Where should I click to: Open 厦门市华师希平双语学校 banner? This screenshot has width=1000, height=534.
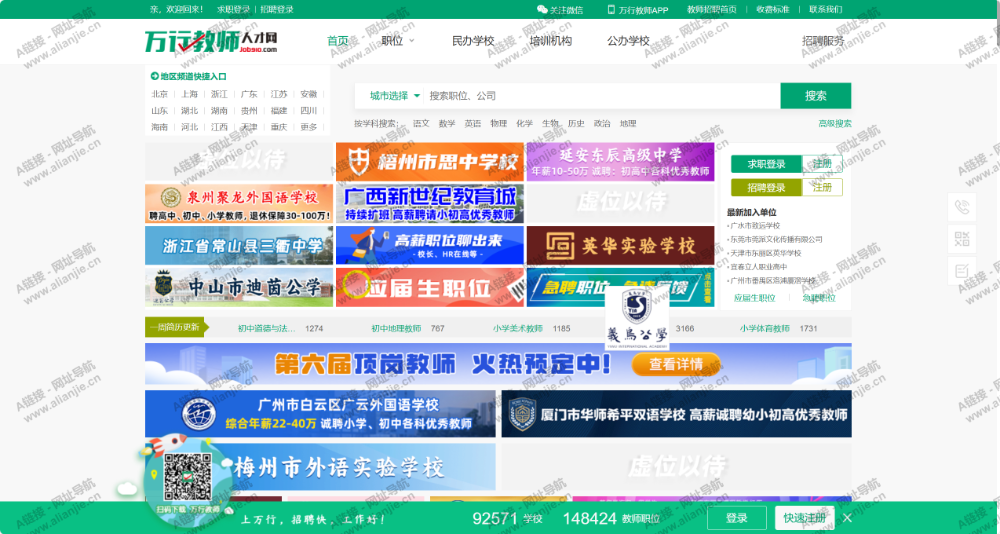point(677,413)
